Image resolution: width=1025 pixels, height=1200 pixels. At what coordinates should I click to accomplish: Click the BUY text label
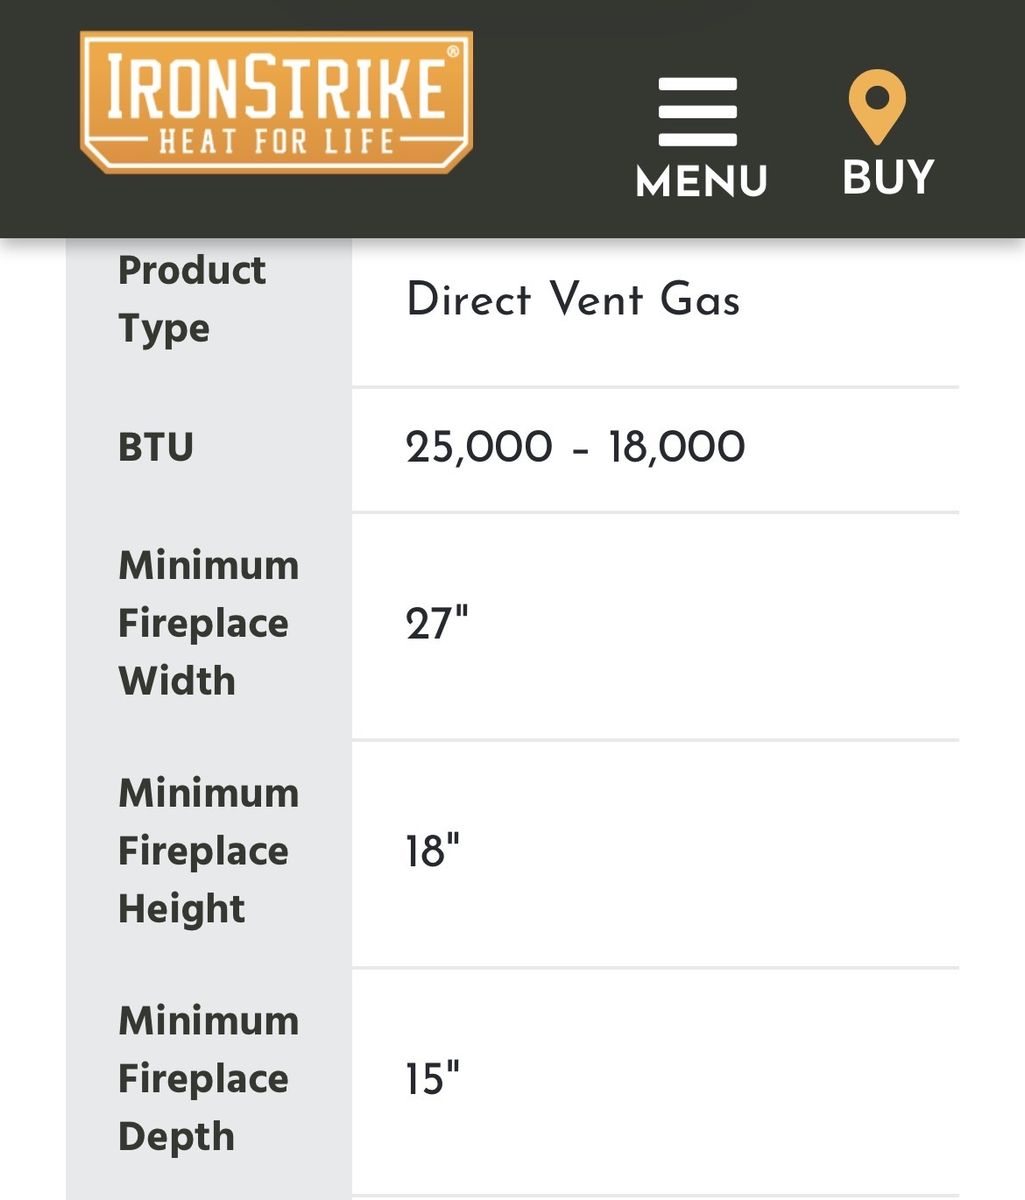pos(888,178)
